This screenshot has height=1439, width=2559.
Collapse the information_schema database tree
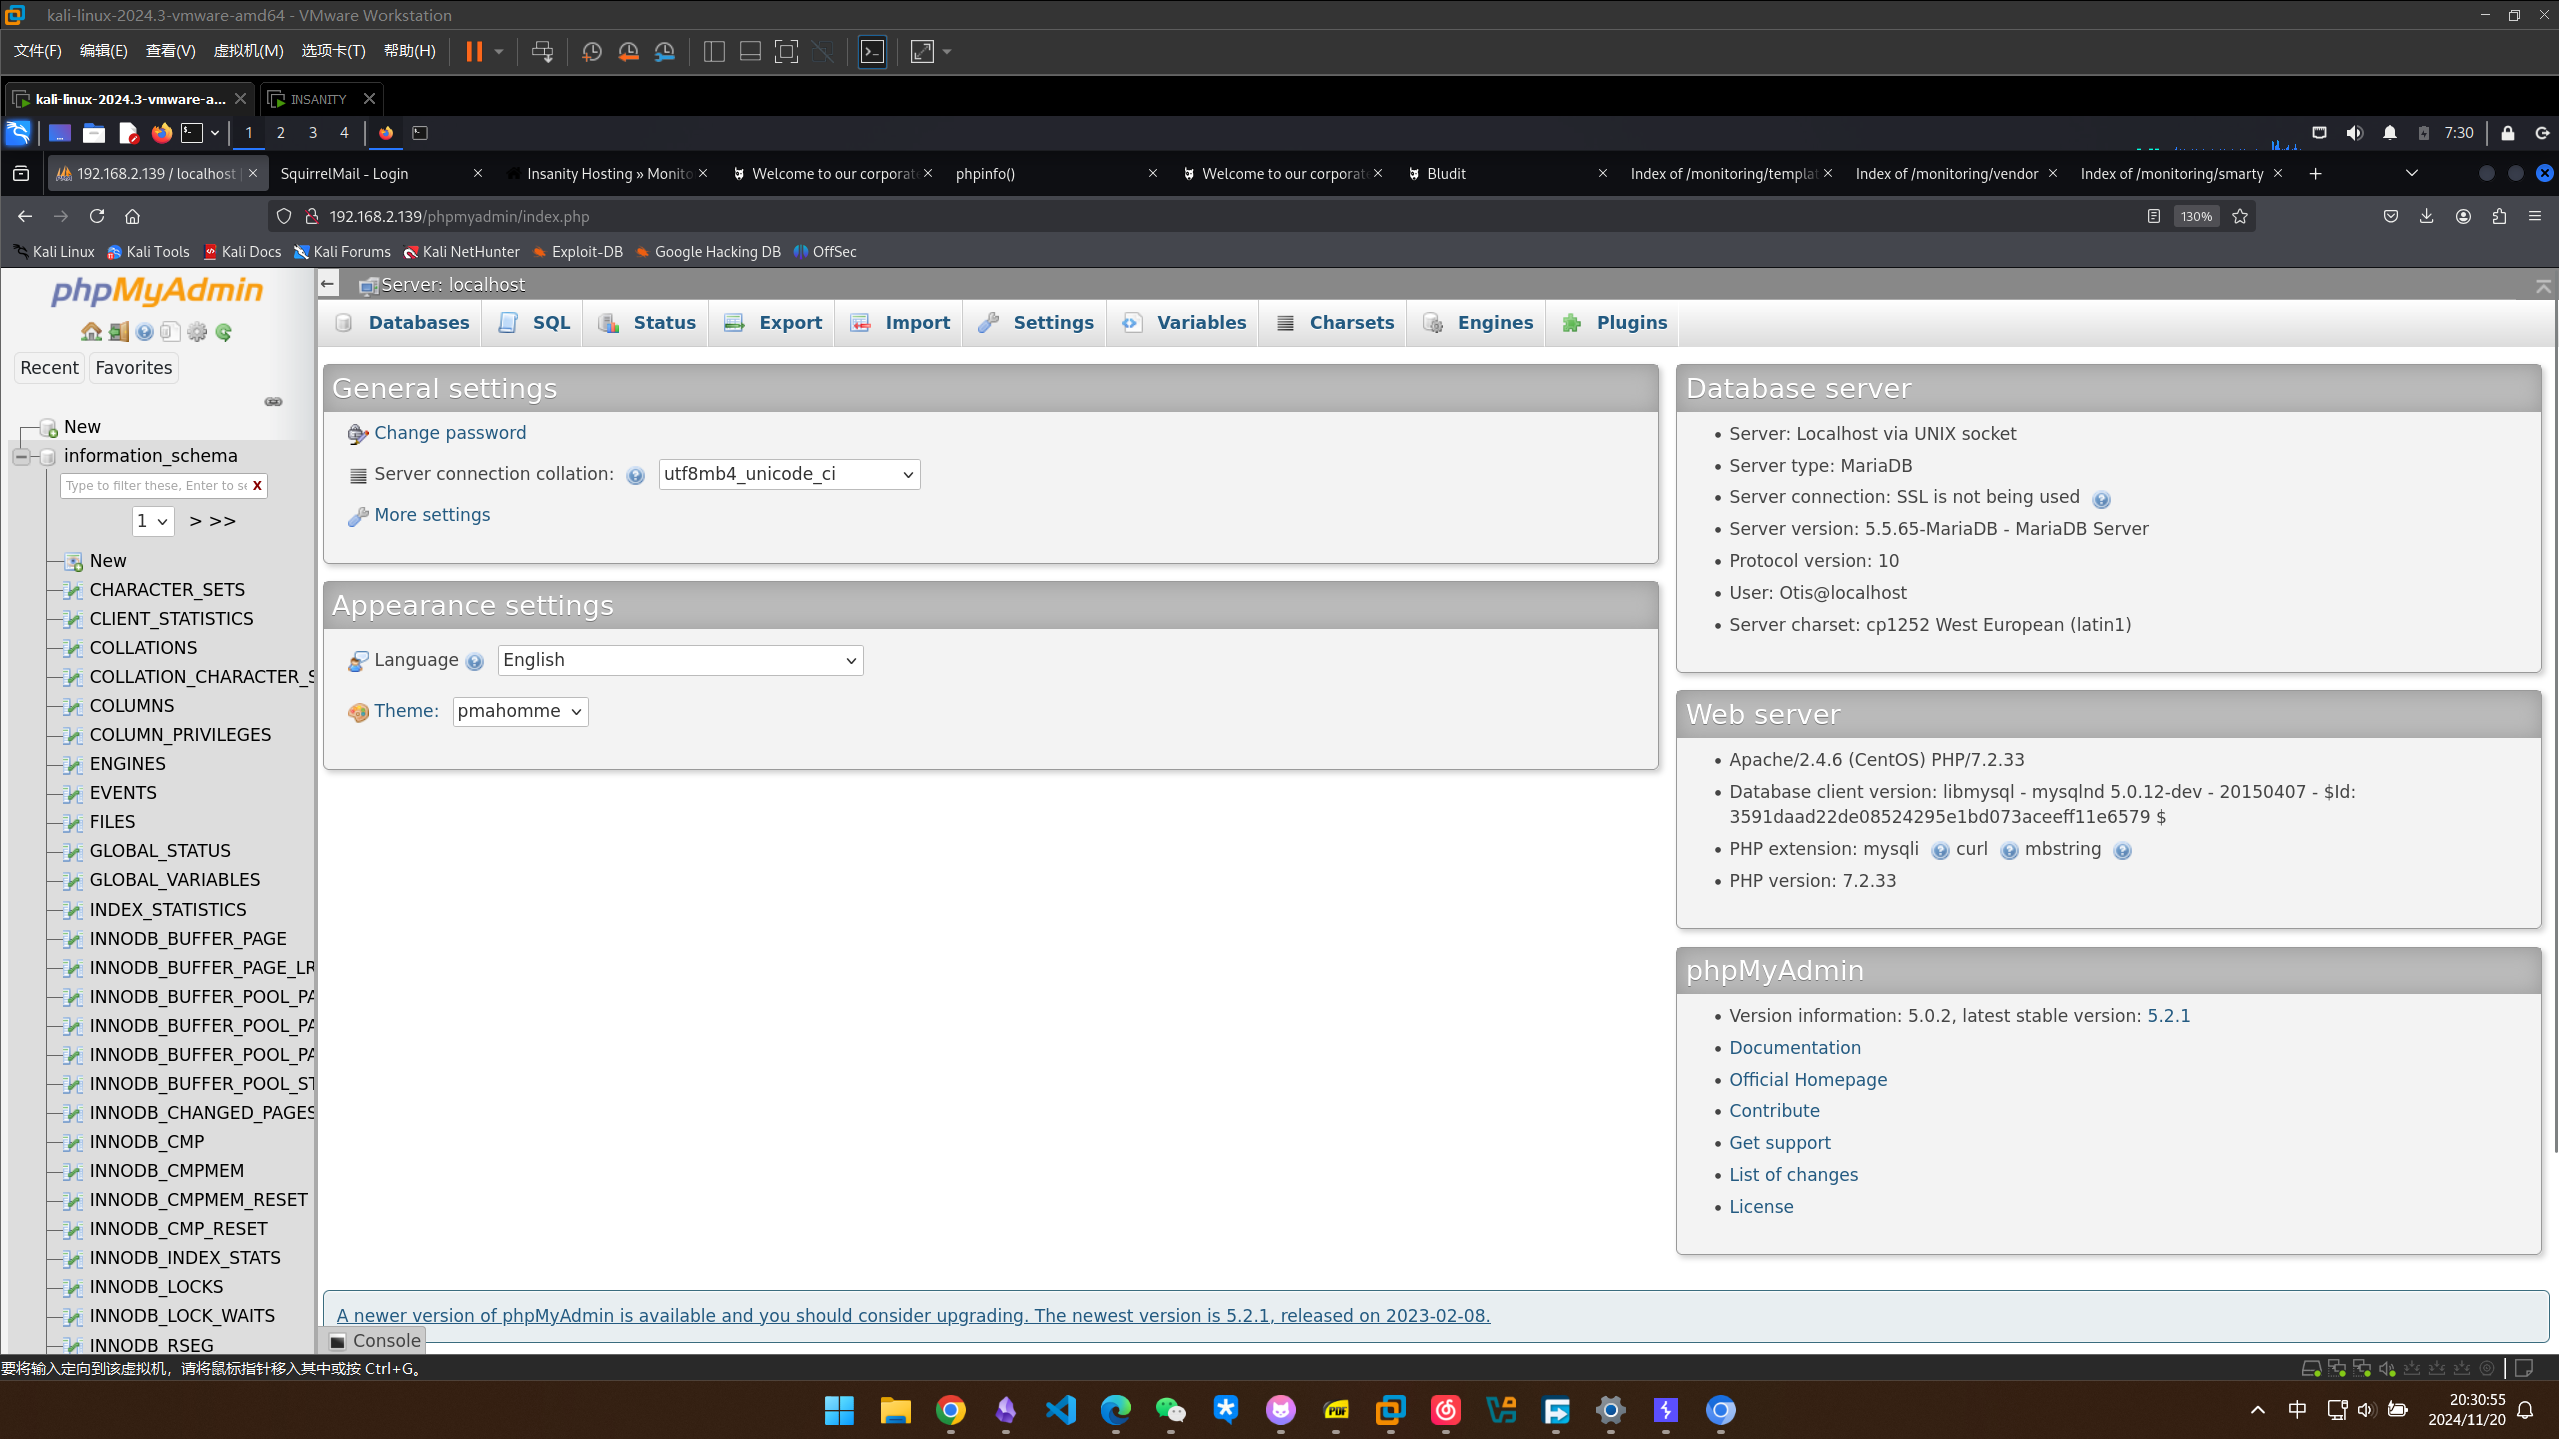[x=21, y=456]
